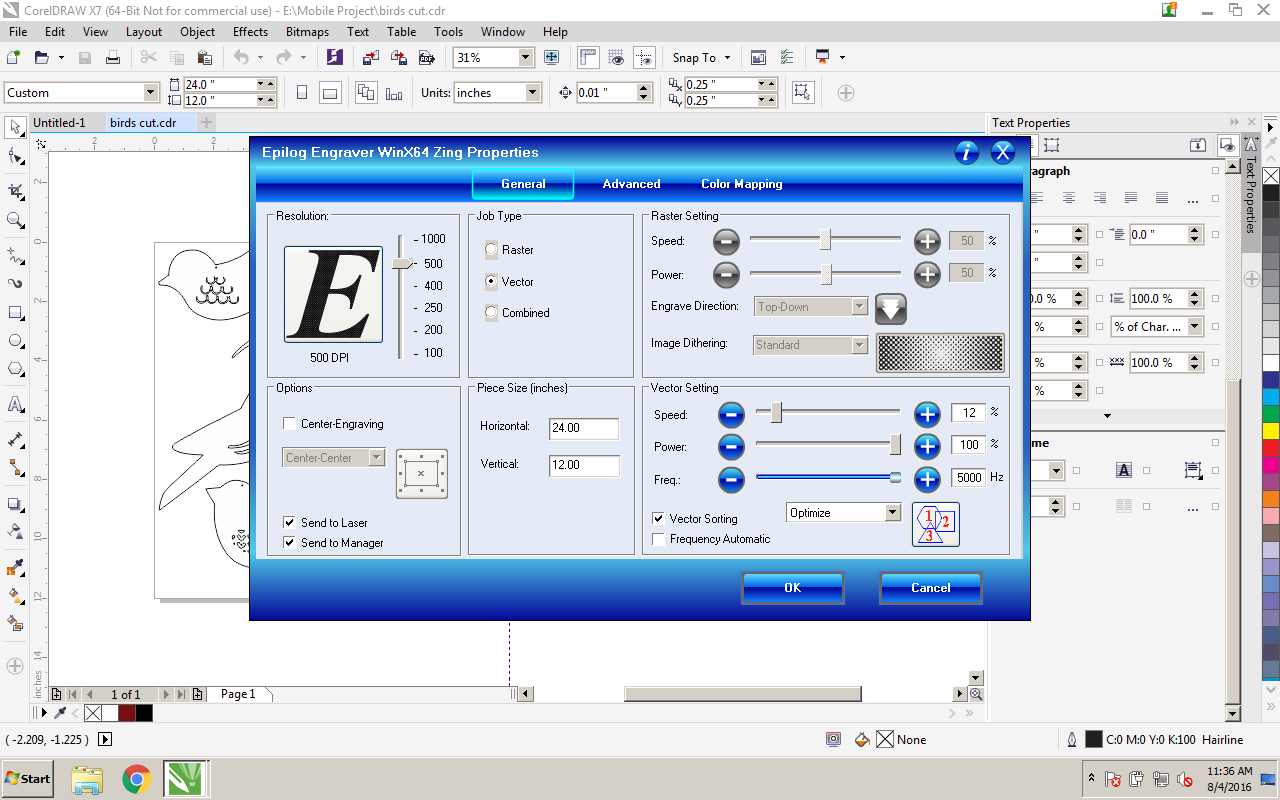Select the Freehand tool in toolbox
This screenshot has height=800, width=1280.
click(x=15, y=254)
